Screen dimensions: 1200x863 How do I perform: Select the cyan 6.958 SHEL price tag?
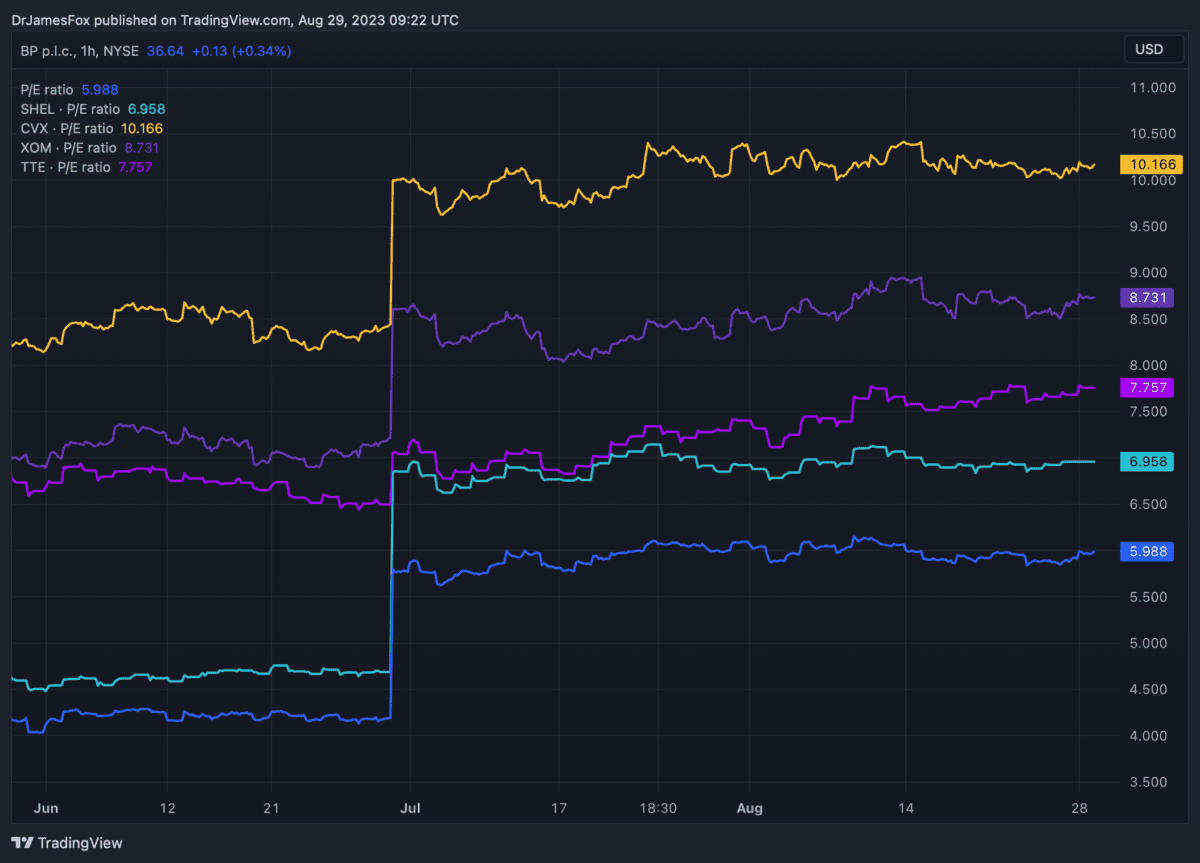point(1150,461)
